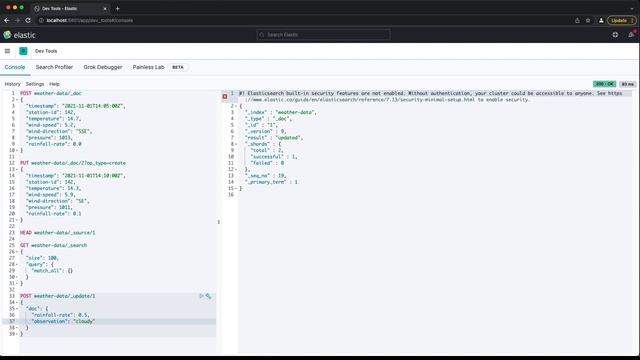Close the Dev Tools browser tab

pyautogui.click(x=105, y=8)
